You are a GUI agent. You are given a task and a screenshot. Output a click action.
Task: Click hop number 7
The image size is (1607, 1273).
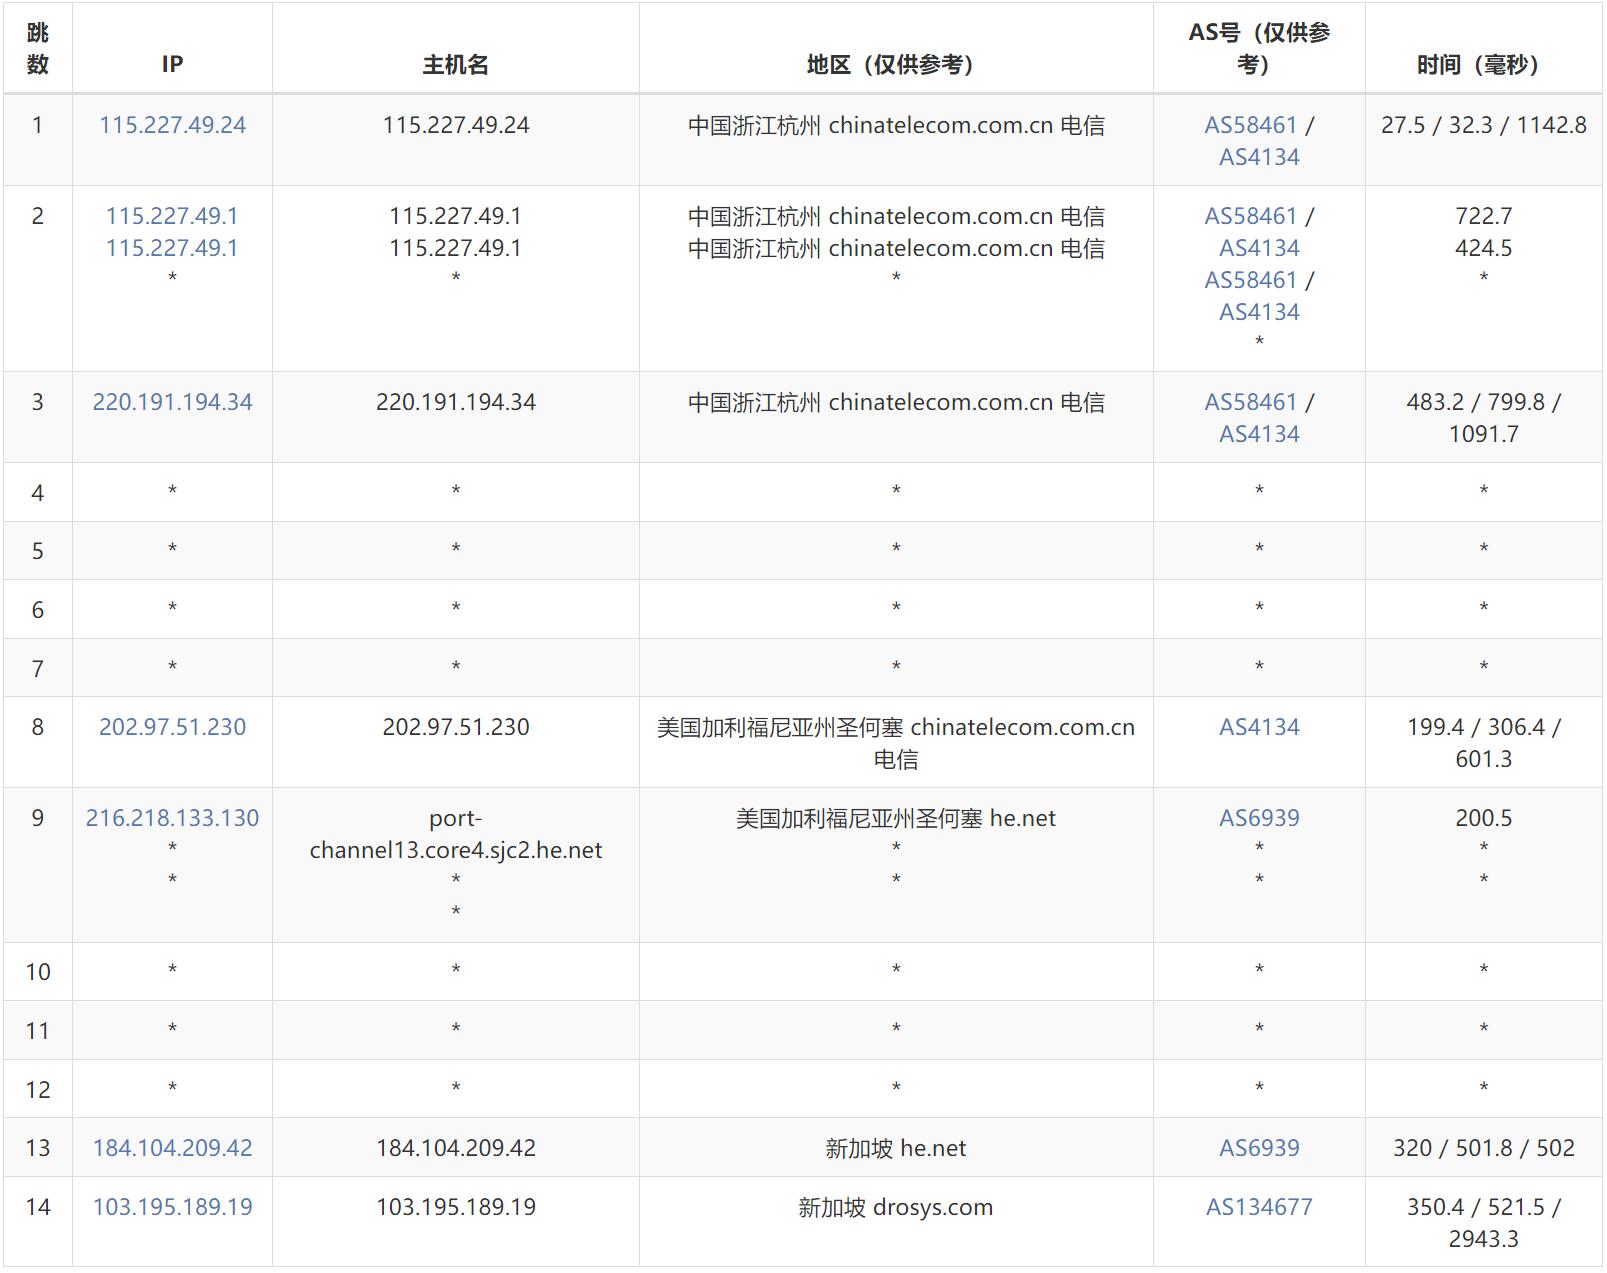[x=37, y=669]
